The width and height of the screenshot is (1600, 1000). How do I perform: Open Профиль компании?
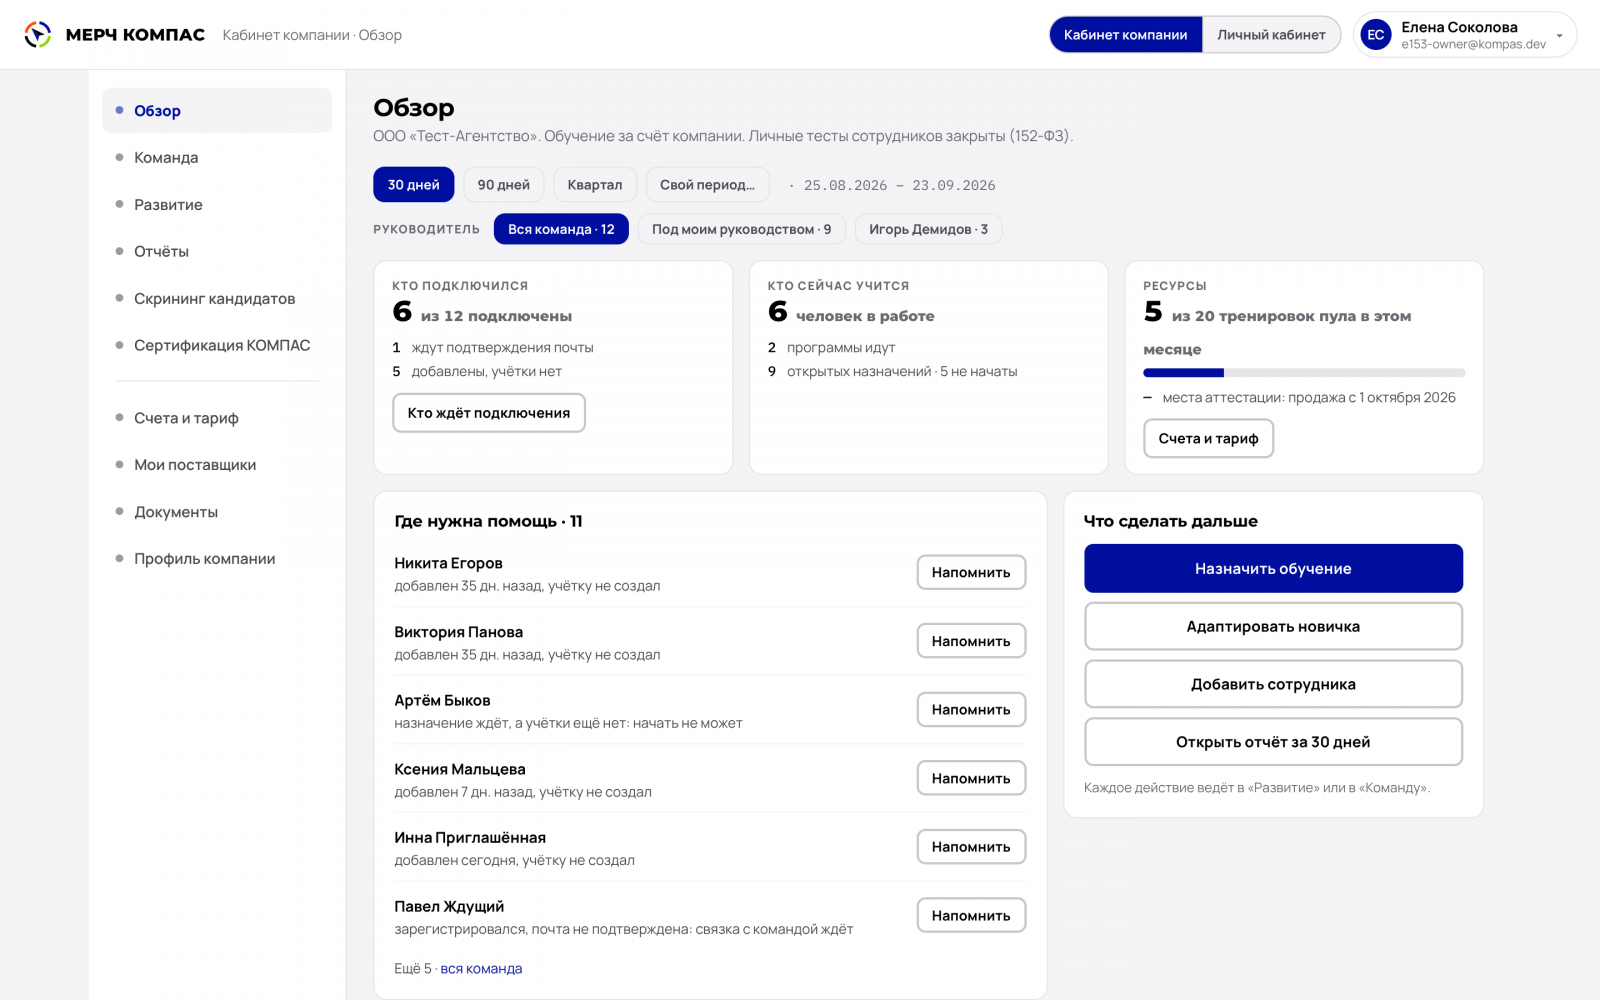[217, 559]
